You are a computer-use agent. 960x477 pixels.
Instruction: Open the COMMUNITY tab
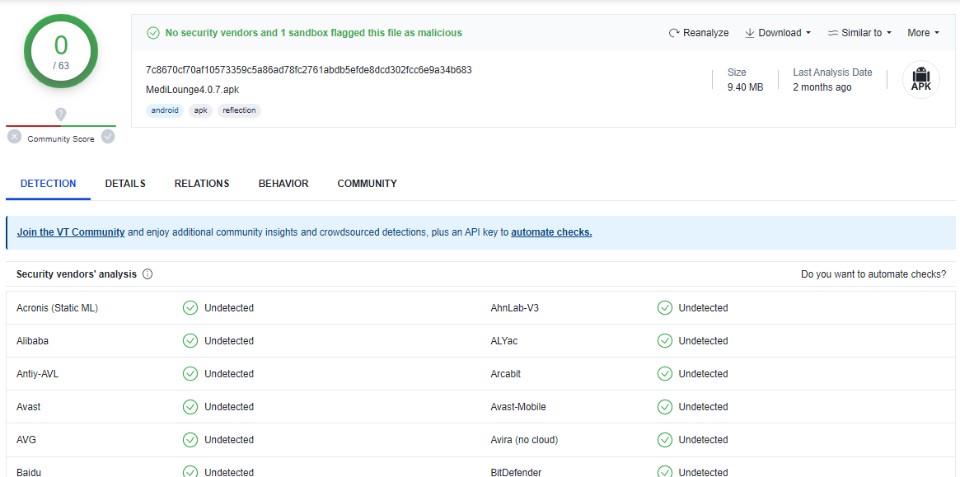367,183
